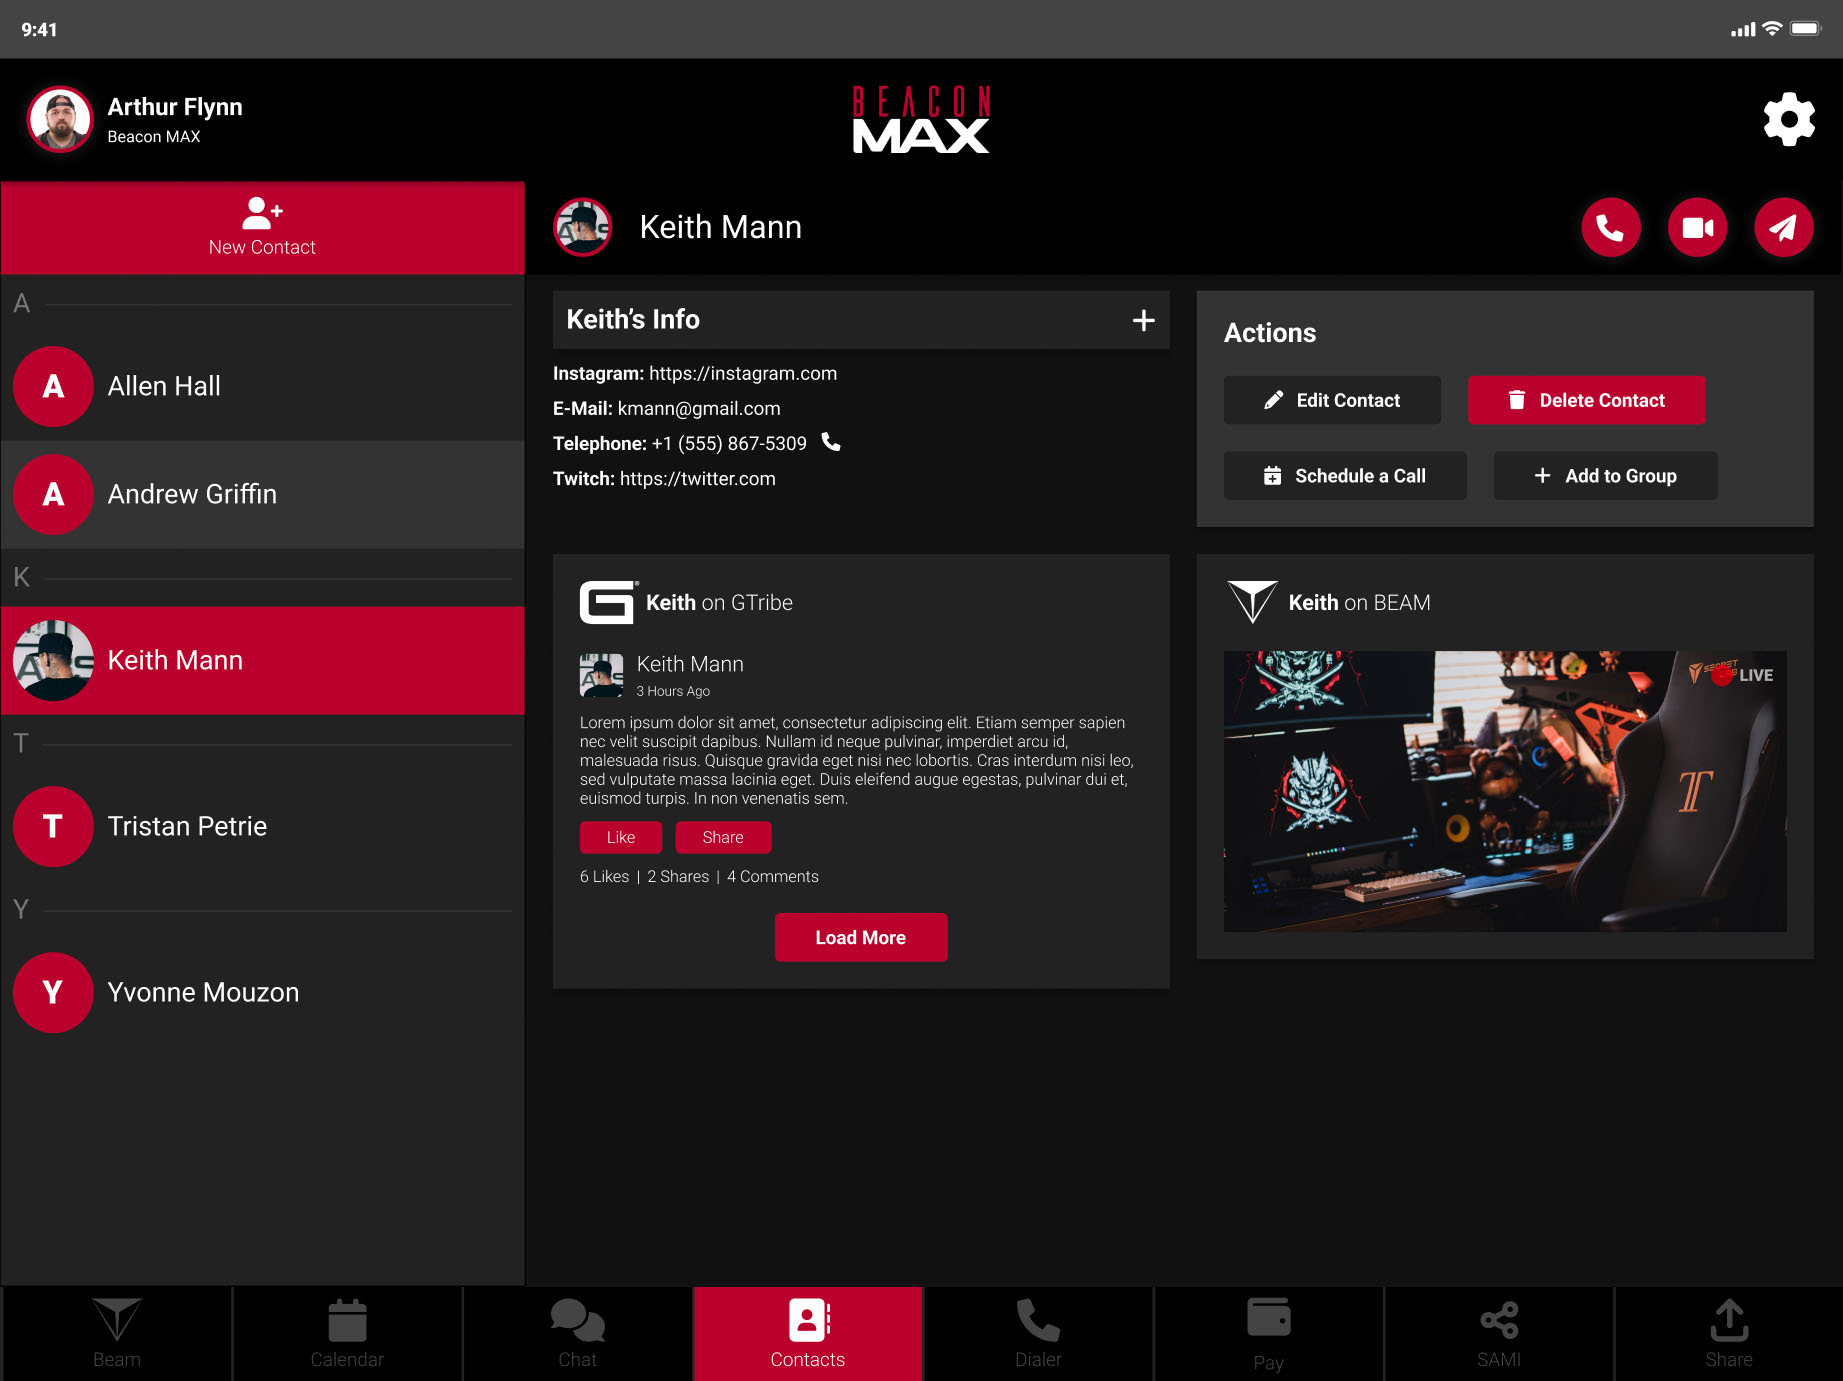1843x1381 pixels.
Task: Start a voice call with Keith Mann
Action: 1610,228
